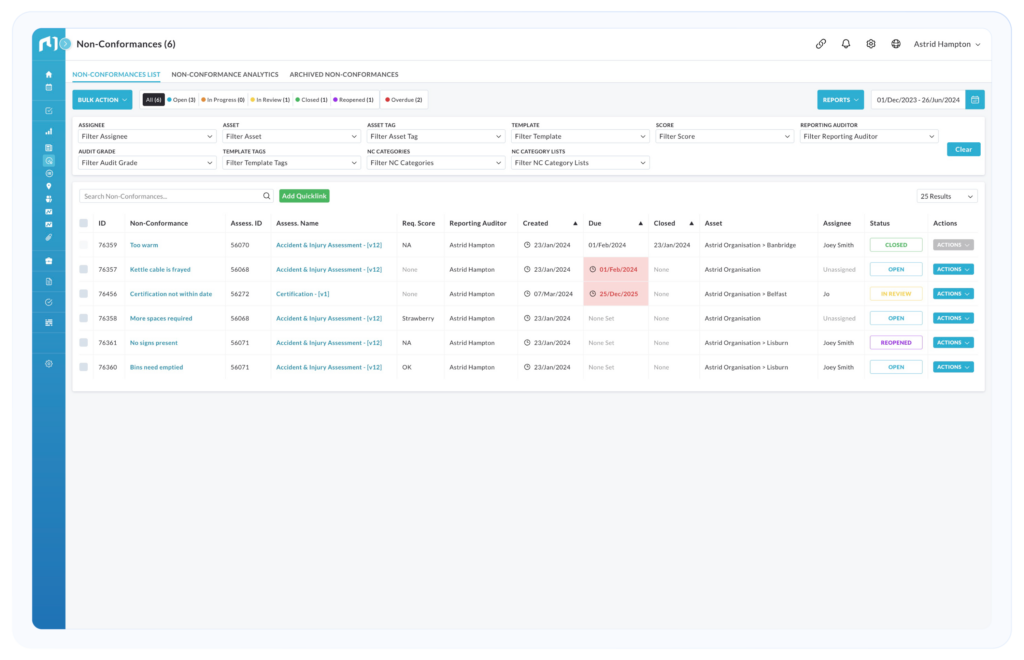This screenshot has width=1024, height=660.
Task: Open the Reports menu button
Action: [x=840, y=100]
